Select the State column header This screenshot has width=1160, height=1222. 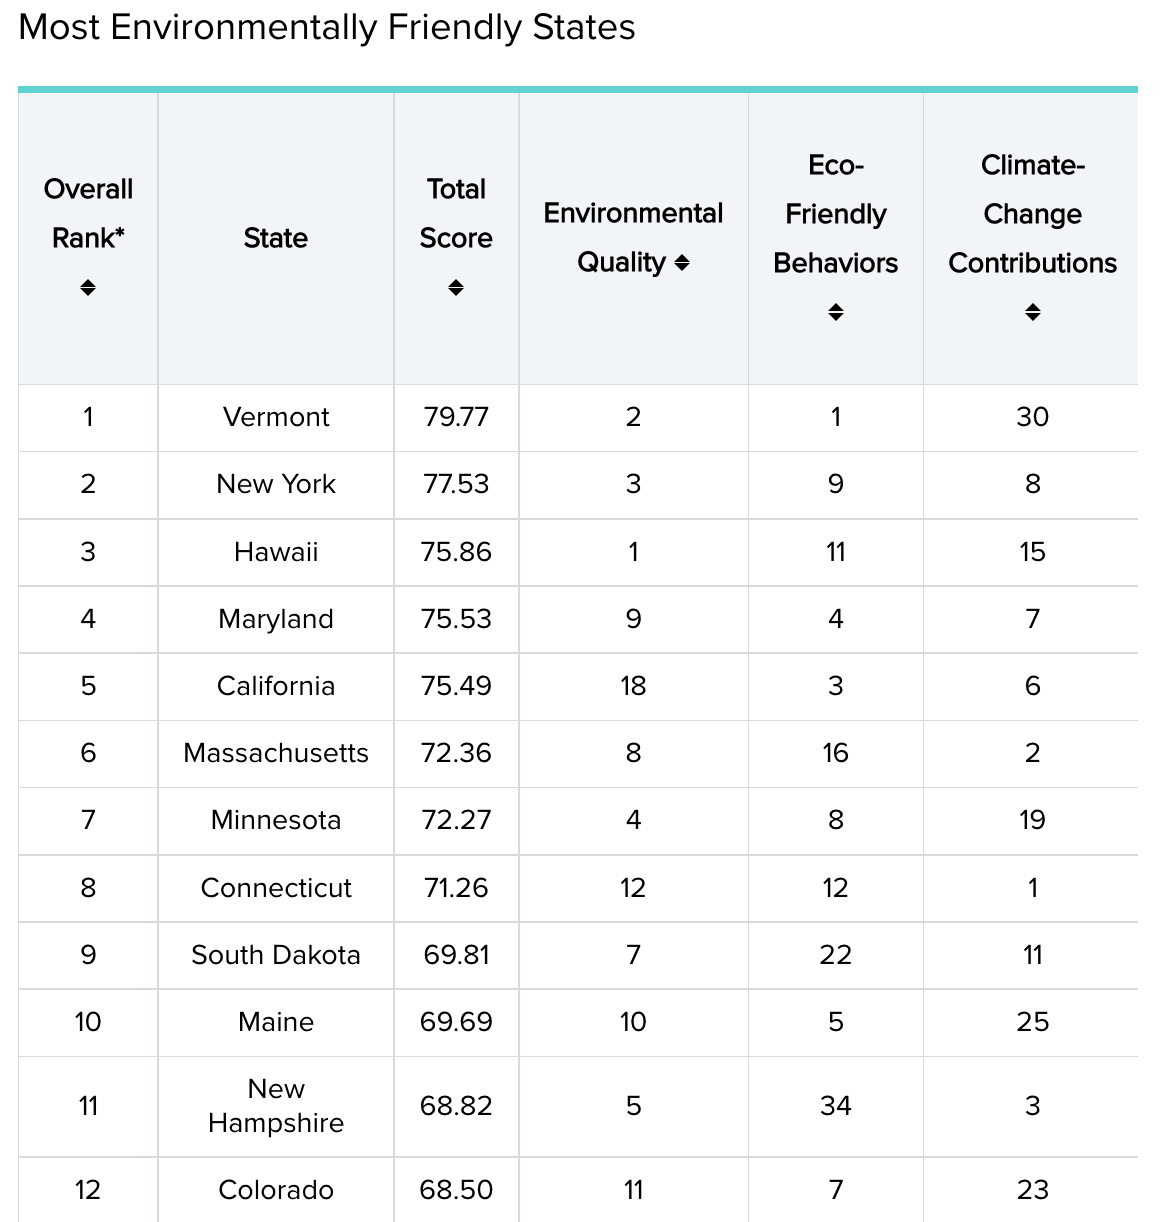click(x=276, y=238)
